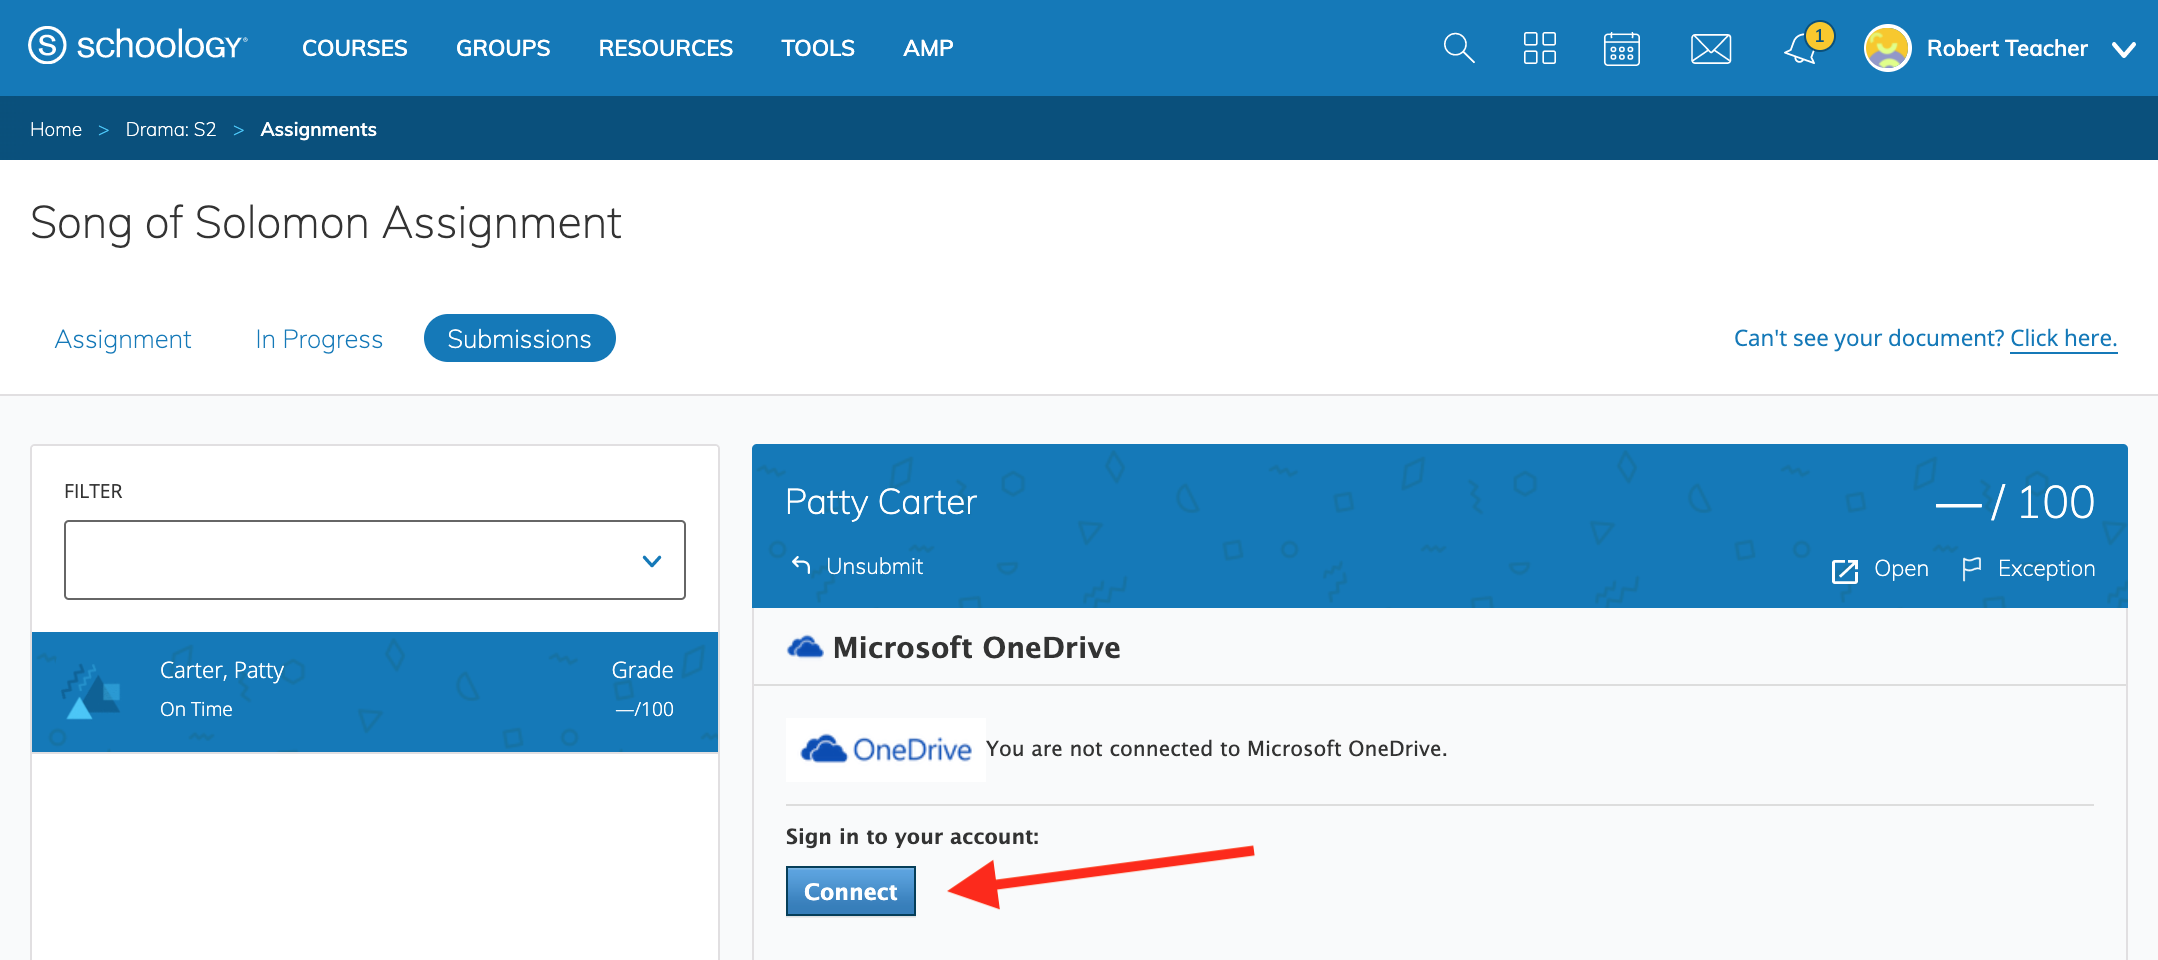Follow the "Click here" document link
This screenshot has height=960, width=2158.
(2063, 338)
